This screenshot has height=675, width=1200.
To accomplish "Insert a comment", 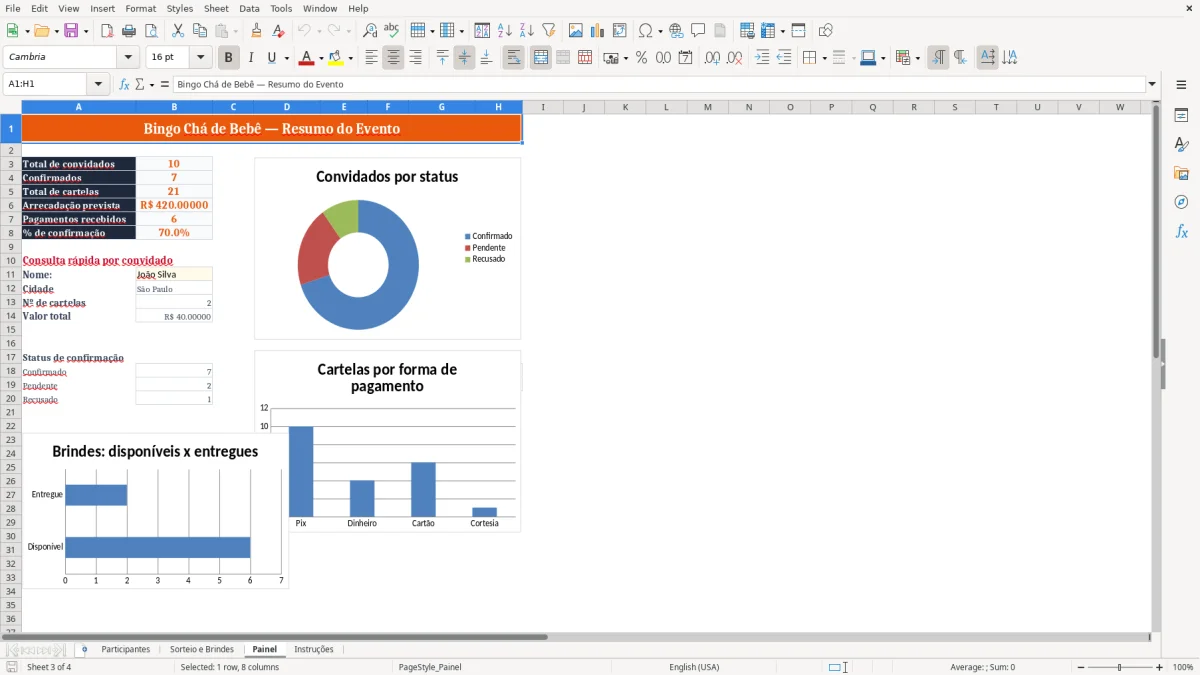I will [x=698, y=31].
